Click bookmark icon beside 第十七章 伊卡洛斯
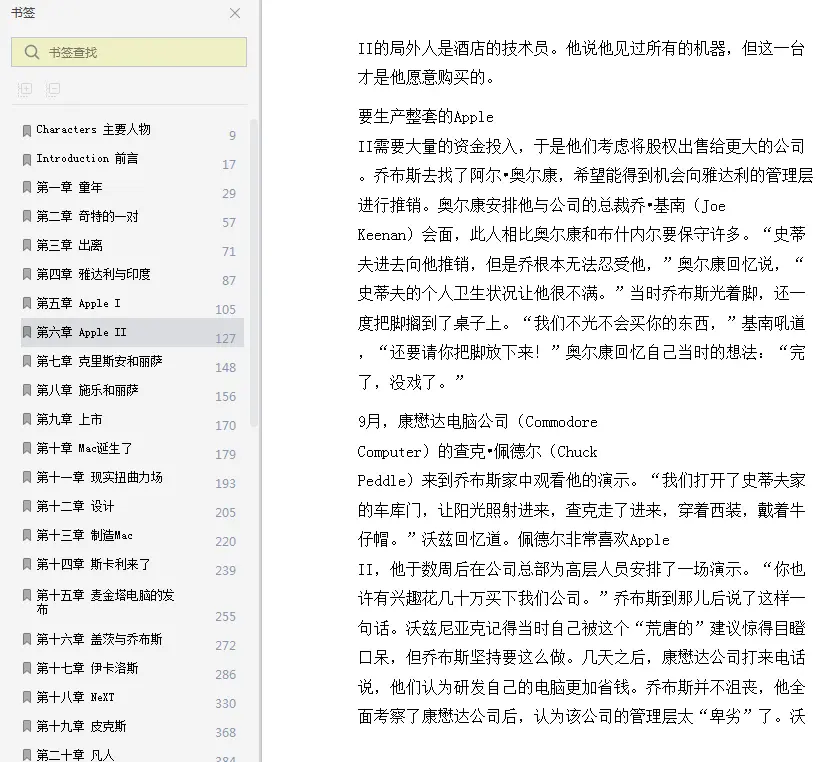 point(27,668)
